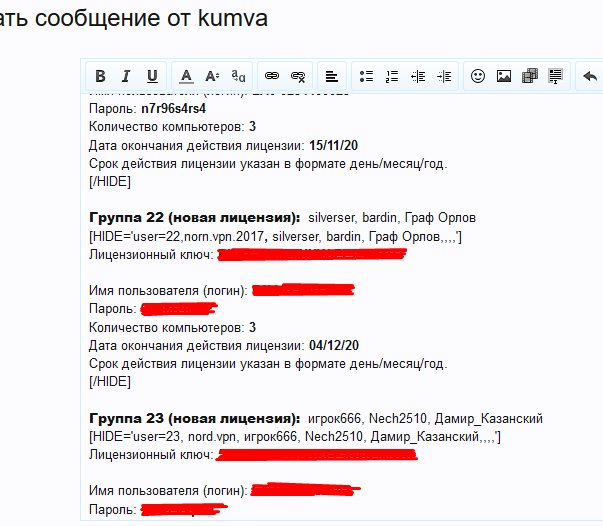Click the 'Группа 22 (новая лицензия):' heading
603x526 pixels.
195,218
